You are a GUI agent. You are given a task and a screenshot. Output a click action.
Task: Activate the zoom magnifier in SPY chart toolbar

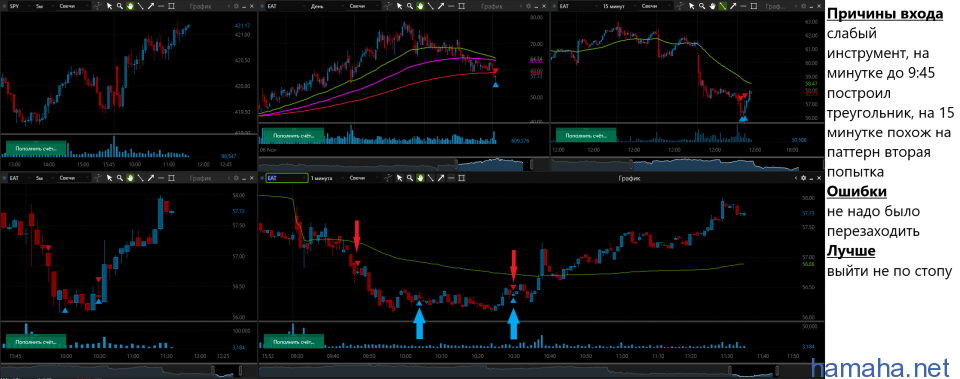pos(120,6)
